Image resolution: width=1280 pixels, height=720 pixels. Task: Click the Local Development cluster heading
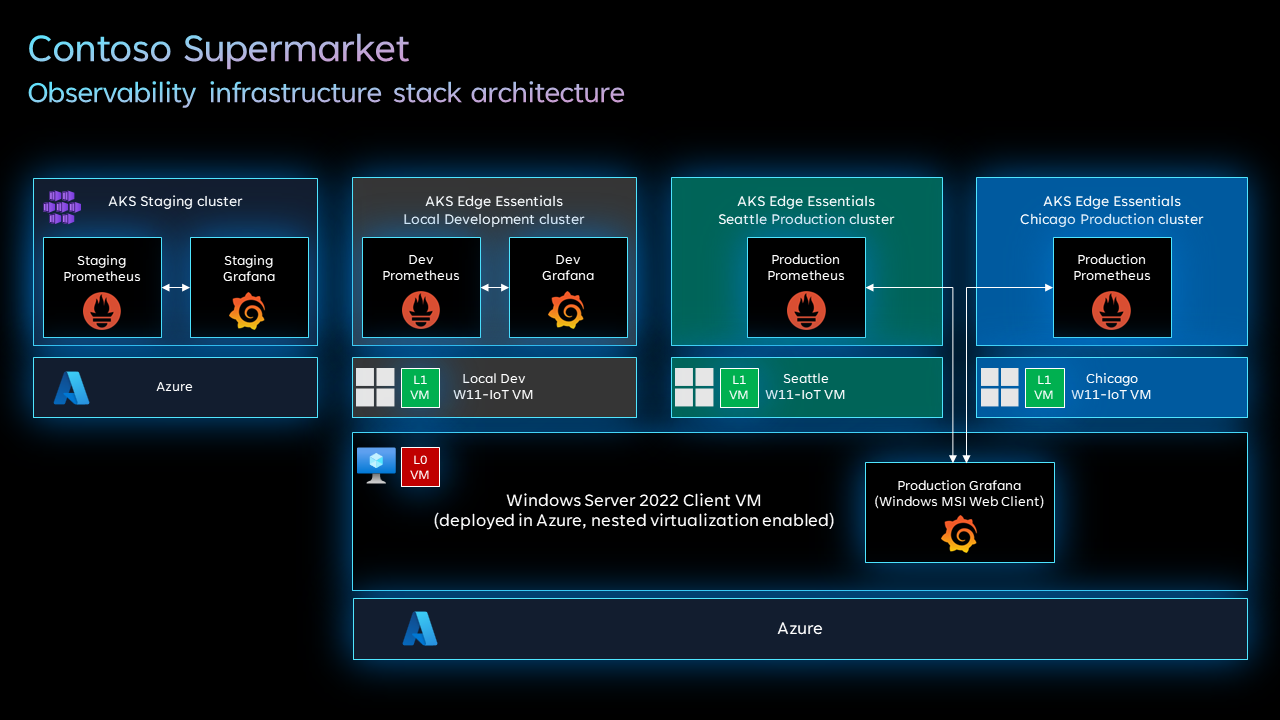(494, 210)
